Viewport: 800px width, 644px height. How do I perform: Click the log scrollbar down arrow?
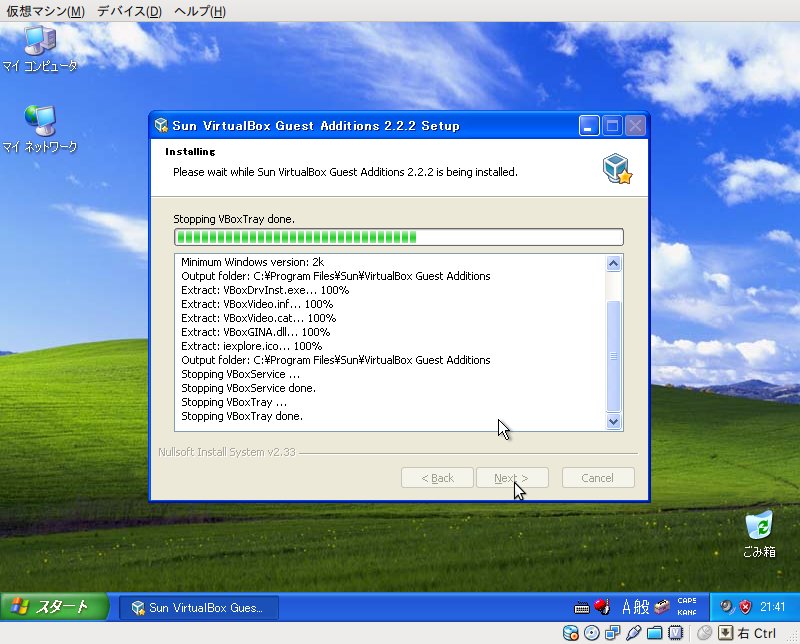click(x=613, y=422)
